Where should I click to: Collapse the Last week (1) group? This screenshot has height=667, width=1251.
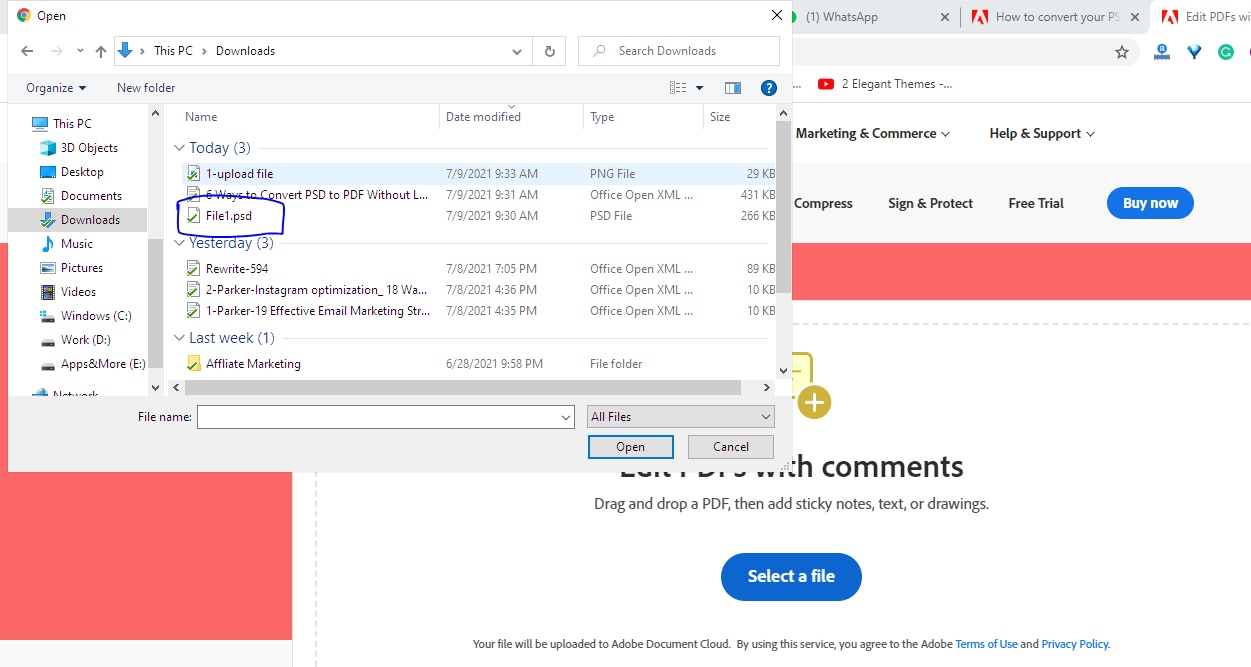click(180, 338)
